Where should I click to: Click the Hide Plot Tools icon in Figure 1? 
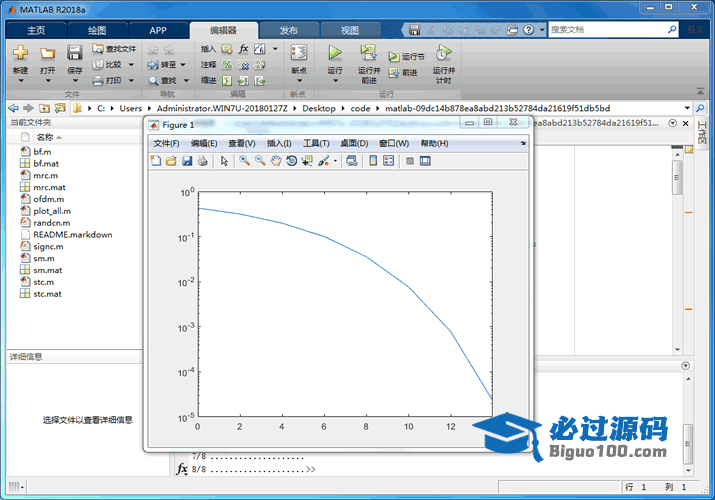click(410, 161)
